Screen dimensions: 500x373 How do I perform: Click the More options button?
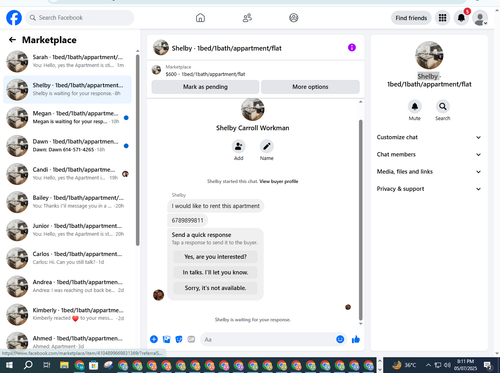coord(310,87)
